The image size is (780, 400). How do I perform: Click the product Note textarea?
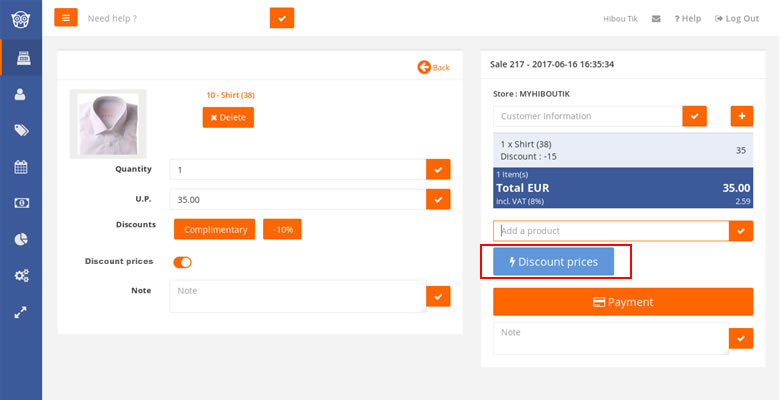point(297,297)
